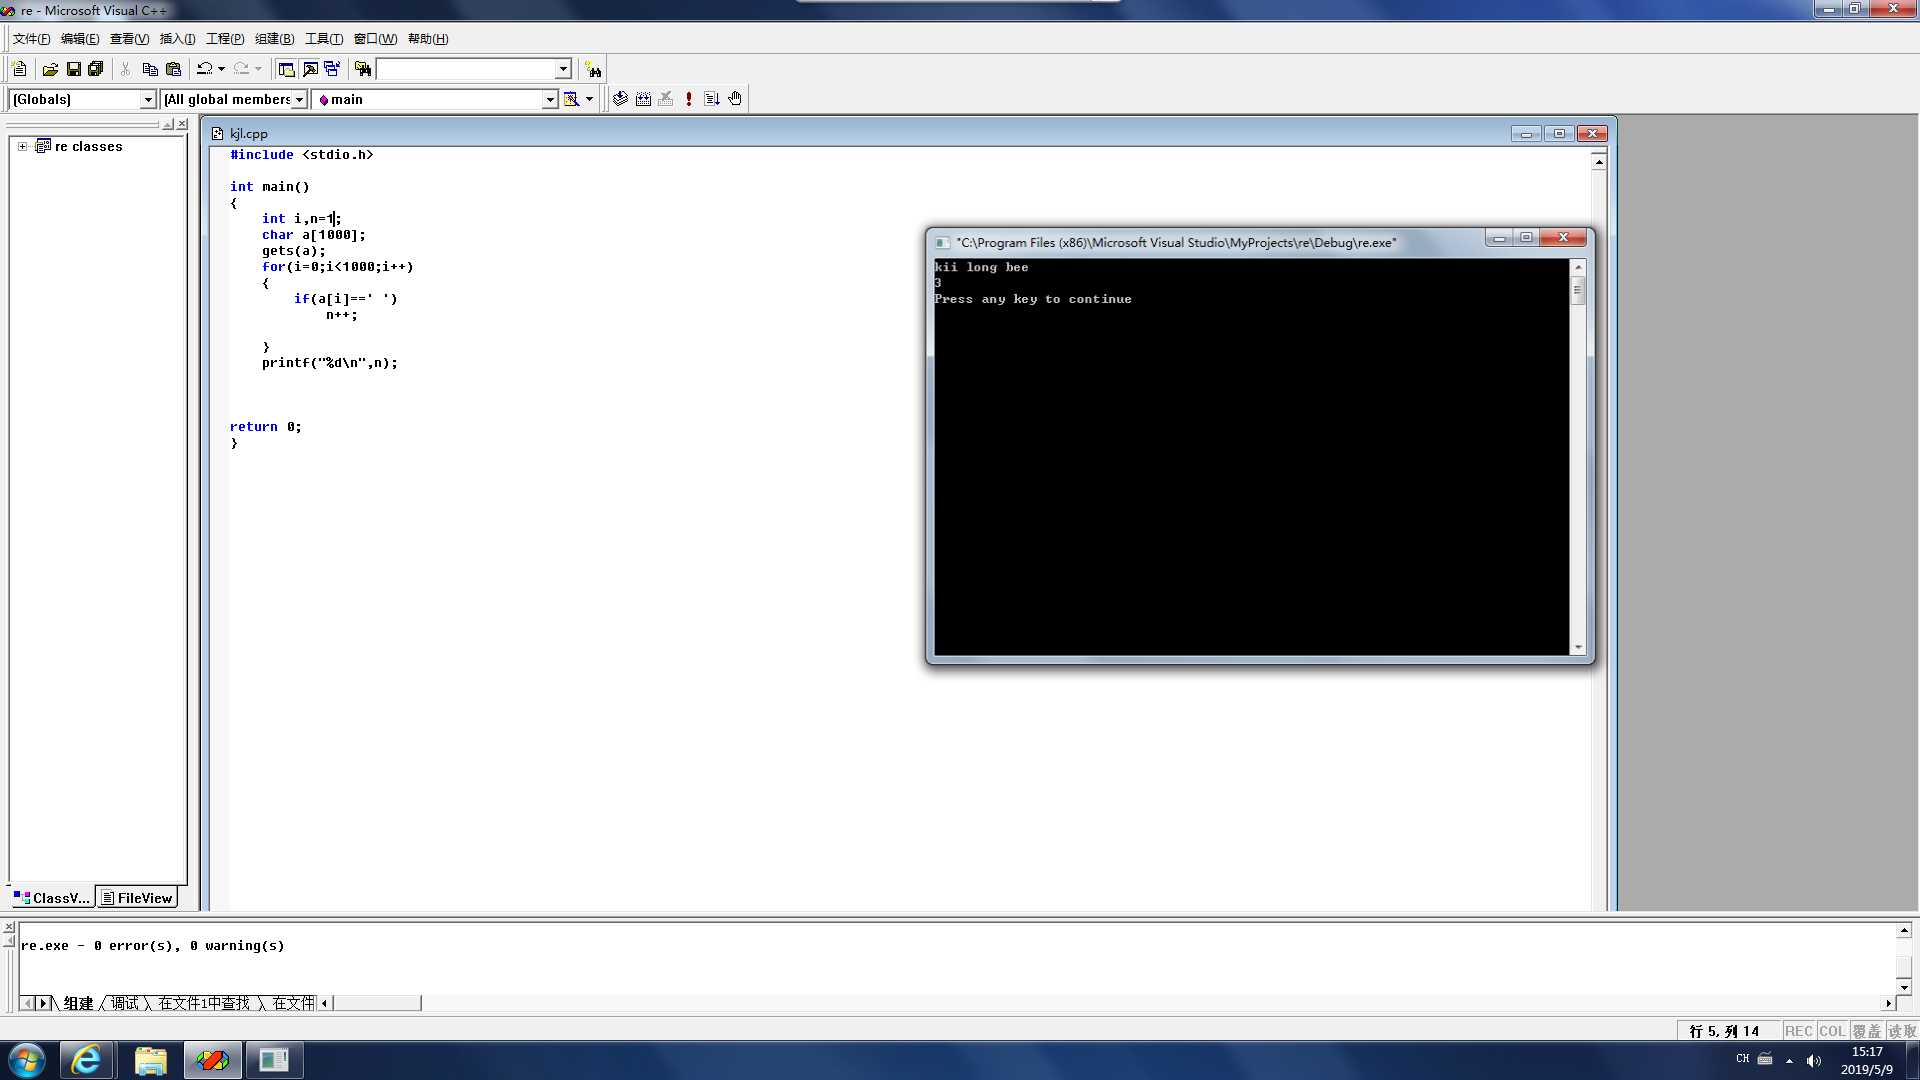Copy the selection with the toolbar copy icon
Screen dimensions: 1920x1080
[x=150, y=69]
